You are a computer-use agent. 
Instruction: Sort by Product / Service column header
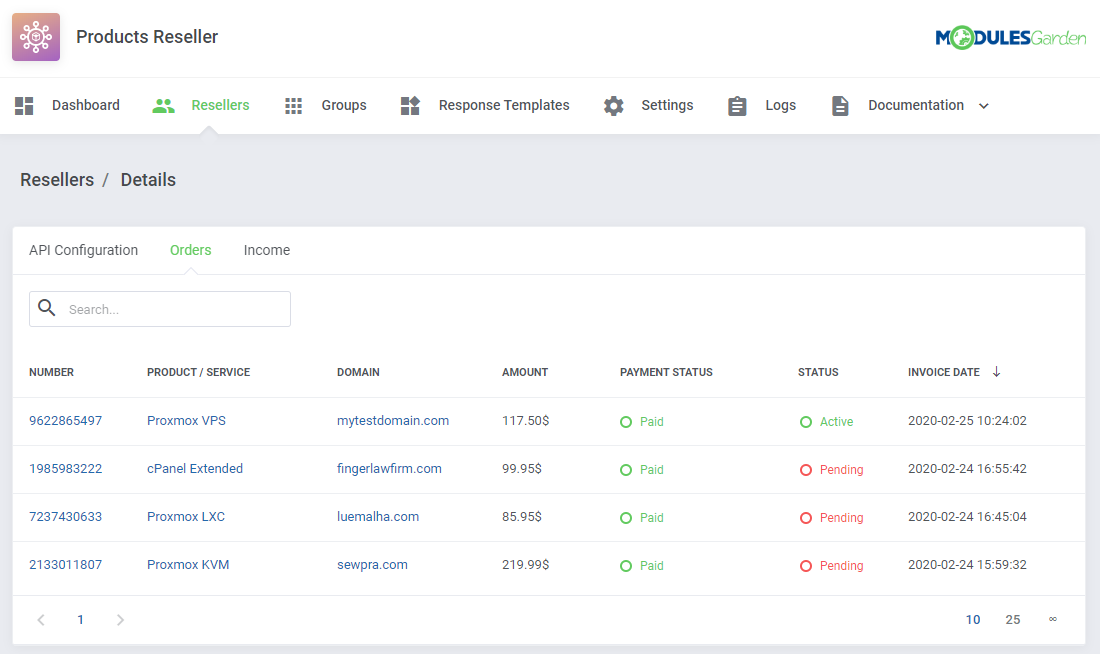199,373
